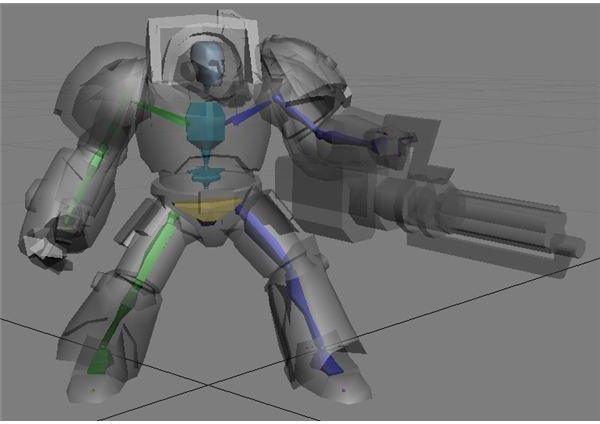Image resolution: width=600 pixels, height=424 pixels.
Task: Pick the green clavicle bone
Action: (x=163, y=113)
